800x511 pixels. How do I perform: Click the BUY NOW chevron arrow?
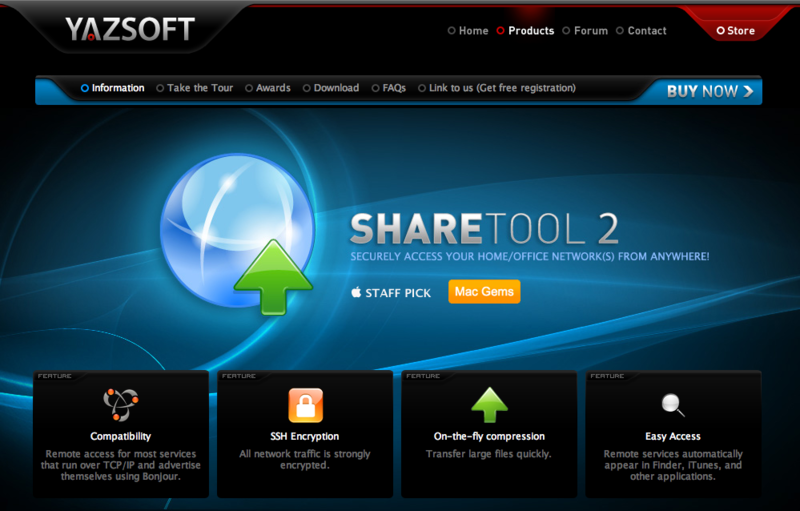[748, 91]
